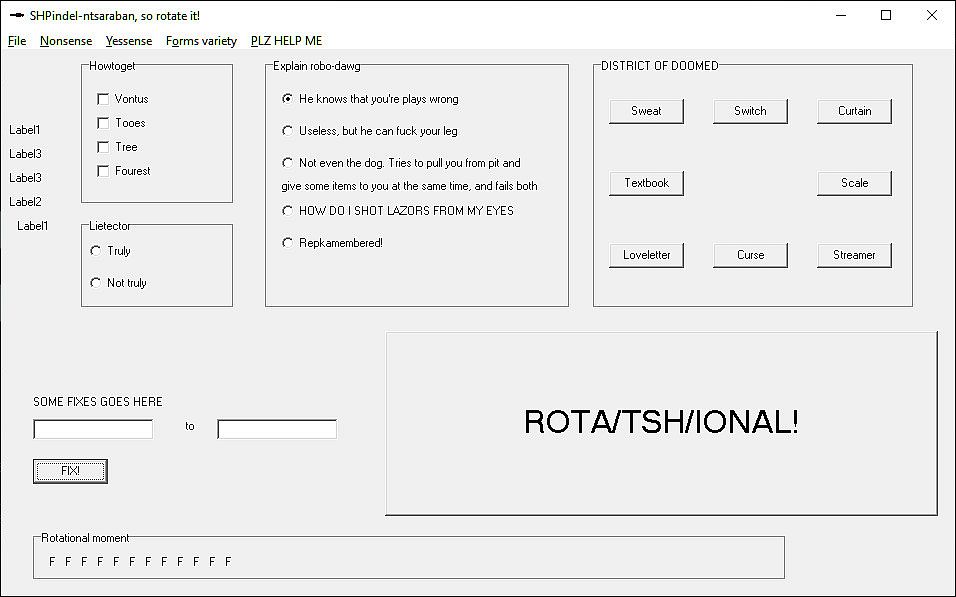
Task: Maximize the application window
Action: 886,15
